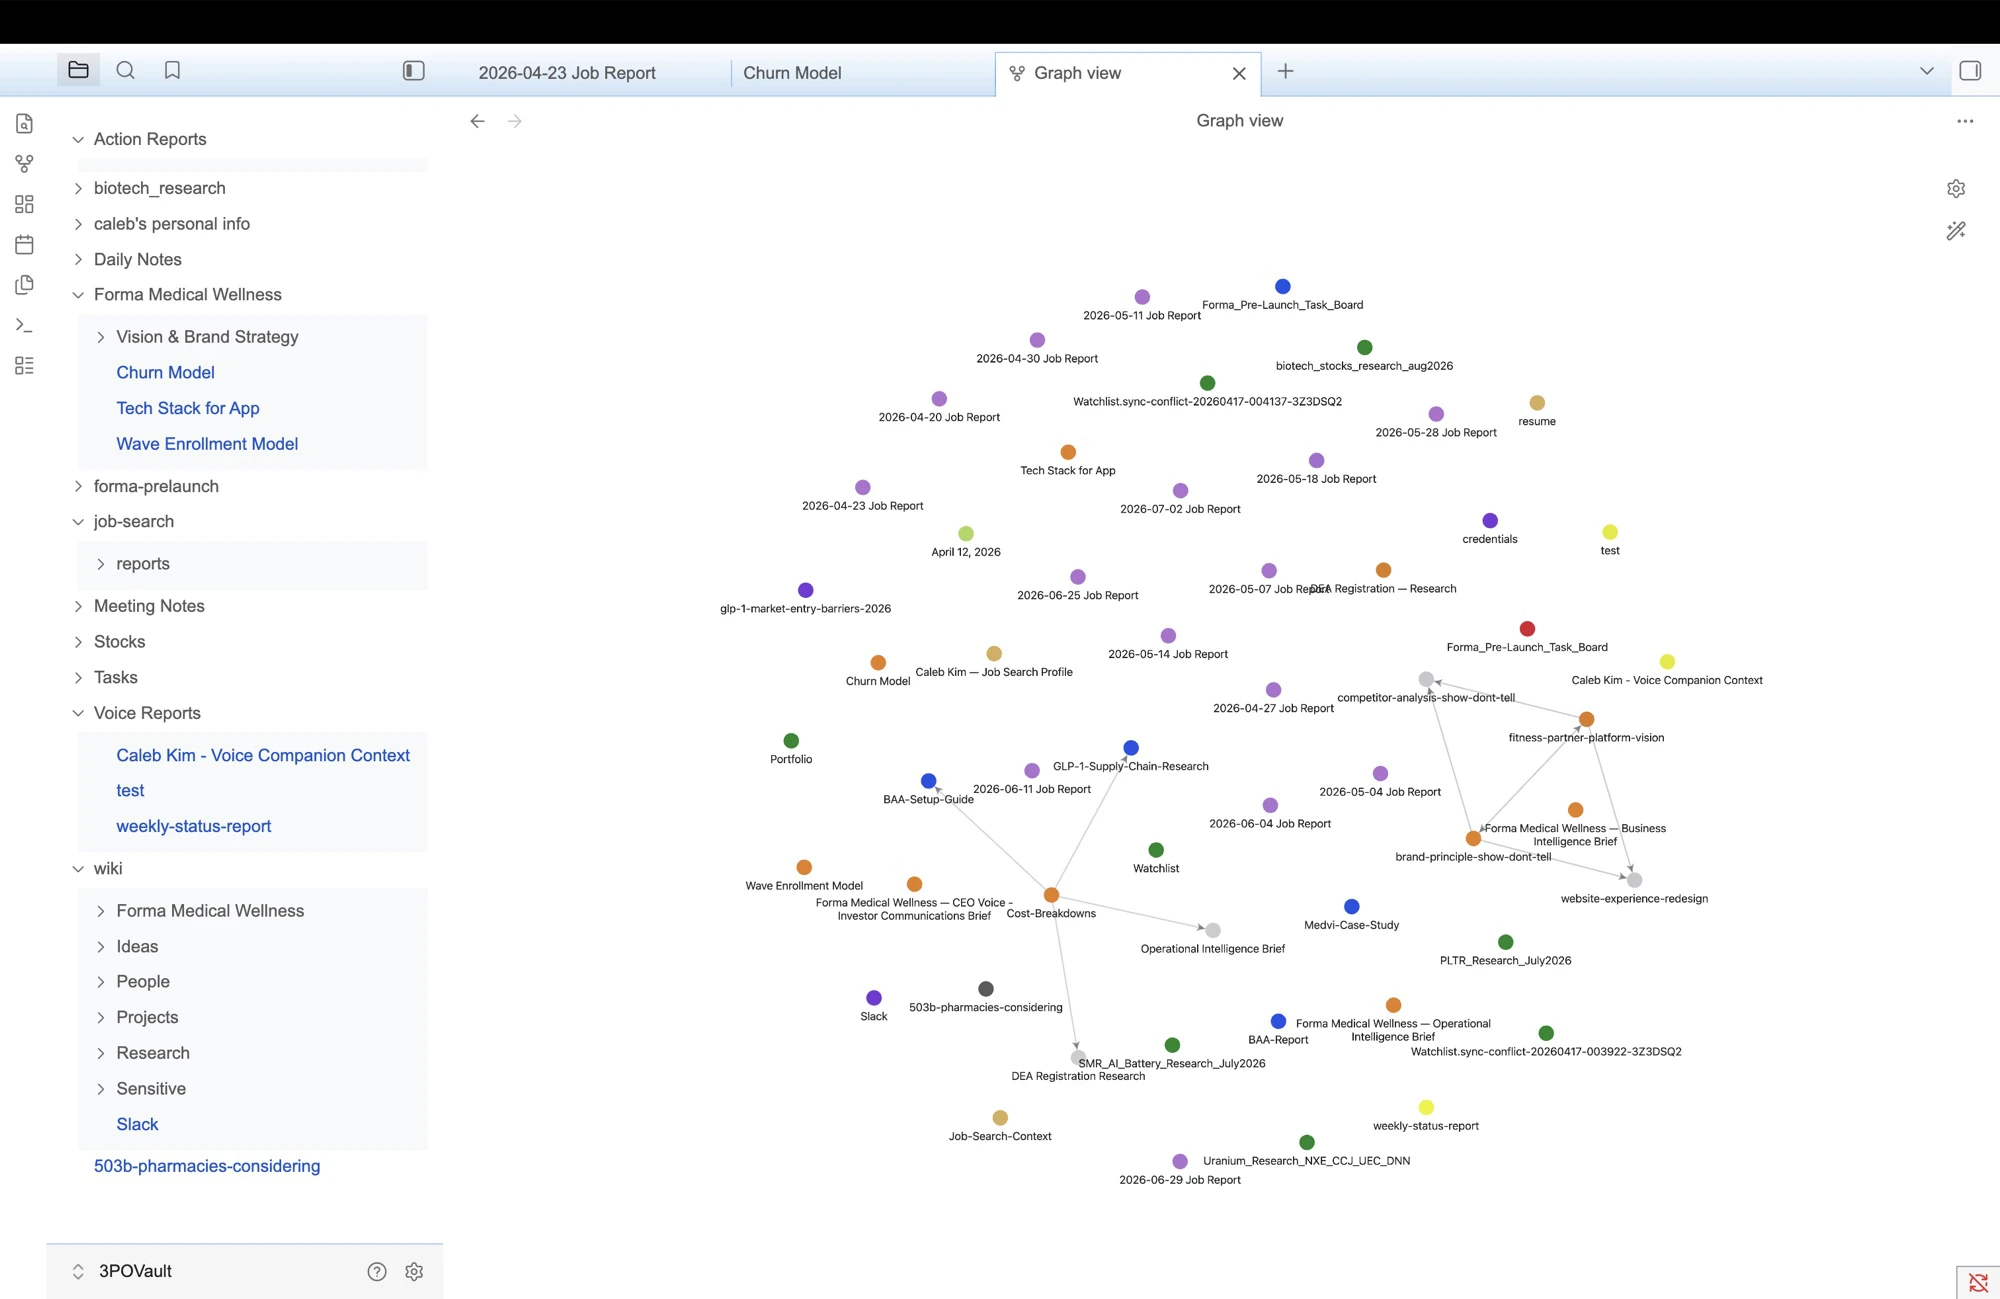
Task: Navigate back with left arrow
Action: 477,121
